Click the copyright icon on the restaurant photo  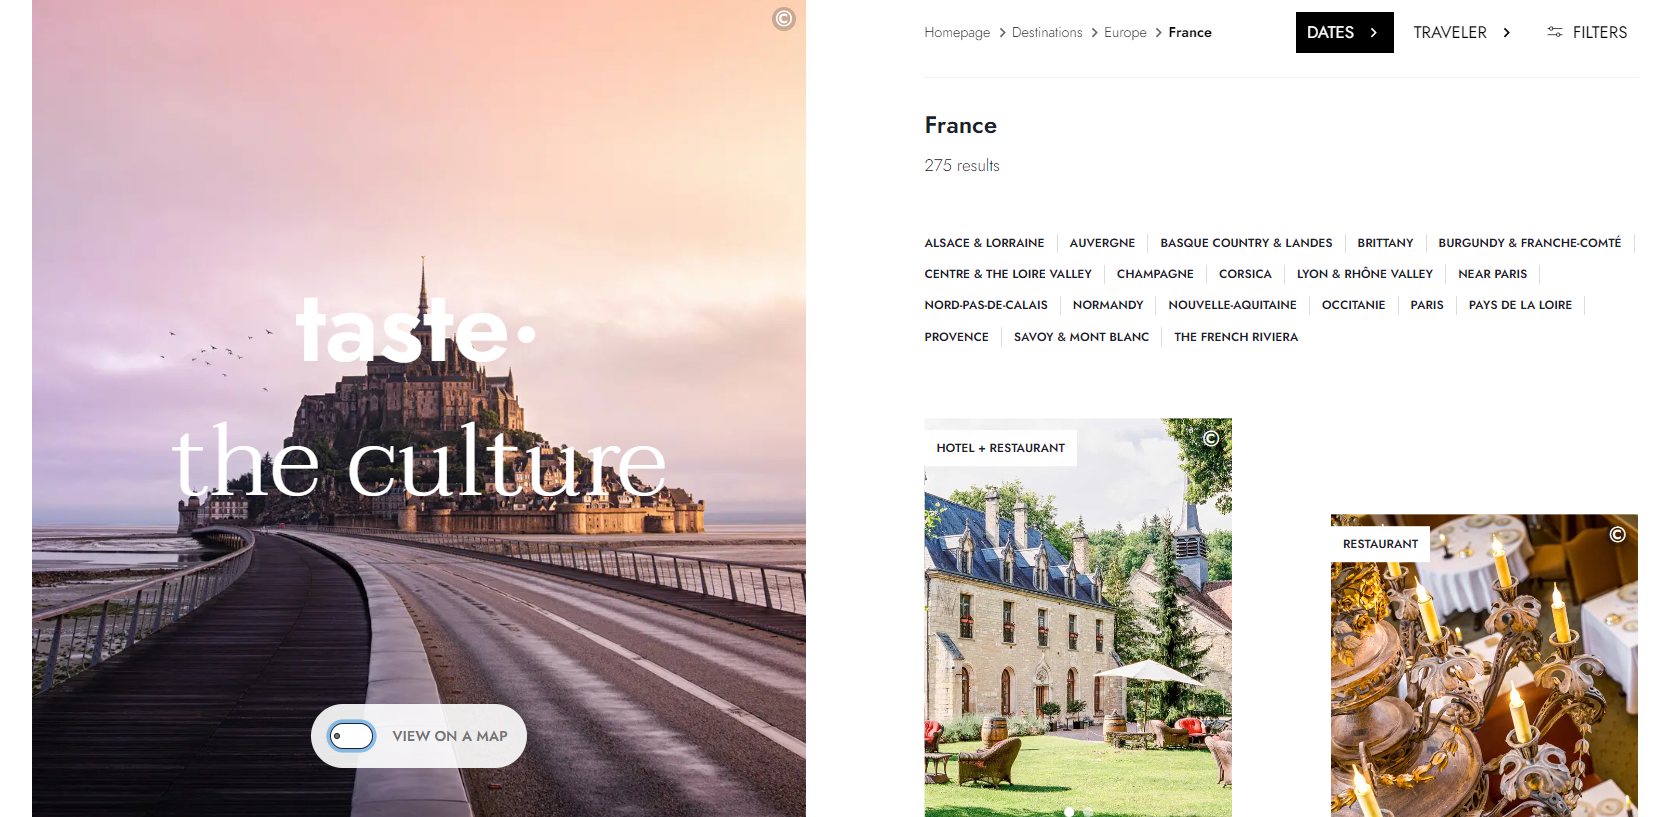(x=1617, y=534)
